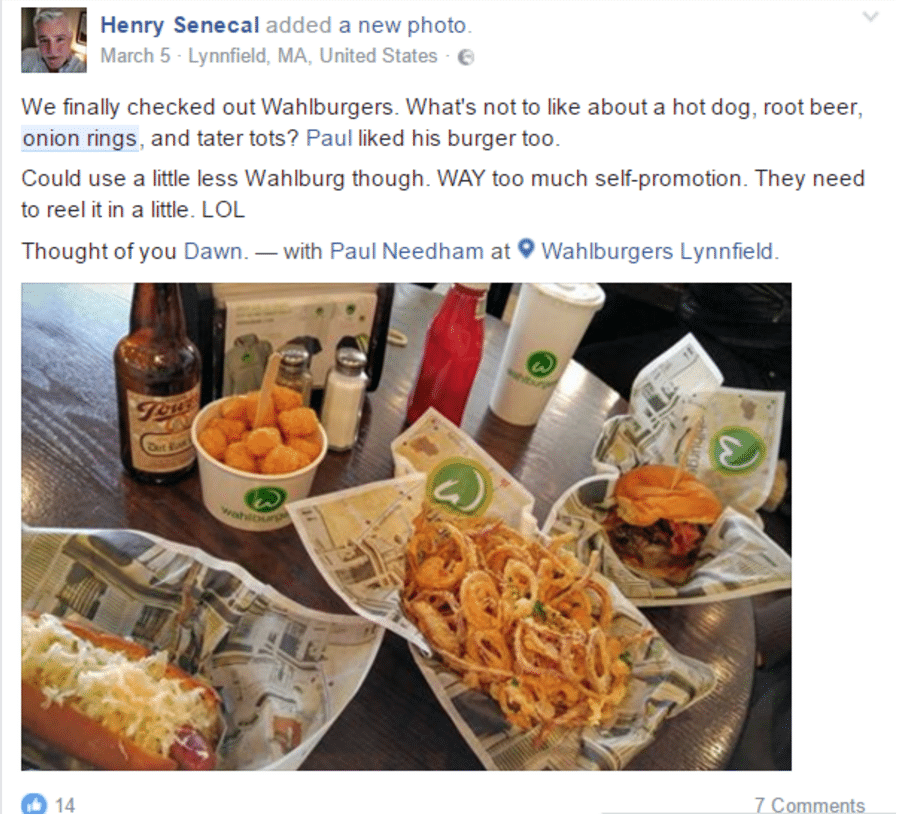
Task: Click the March 5 post date link
Action: [135, 56]
